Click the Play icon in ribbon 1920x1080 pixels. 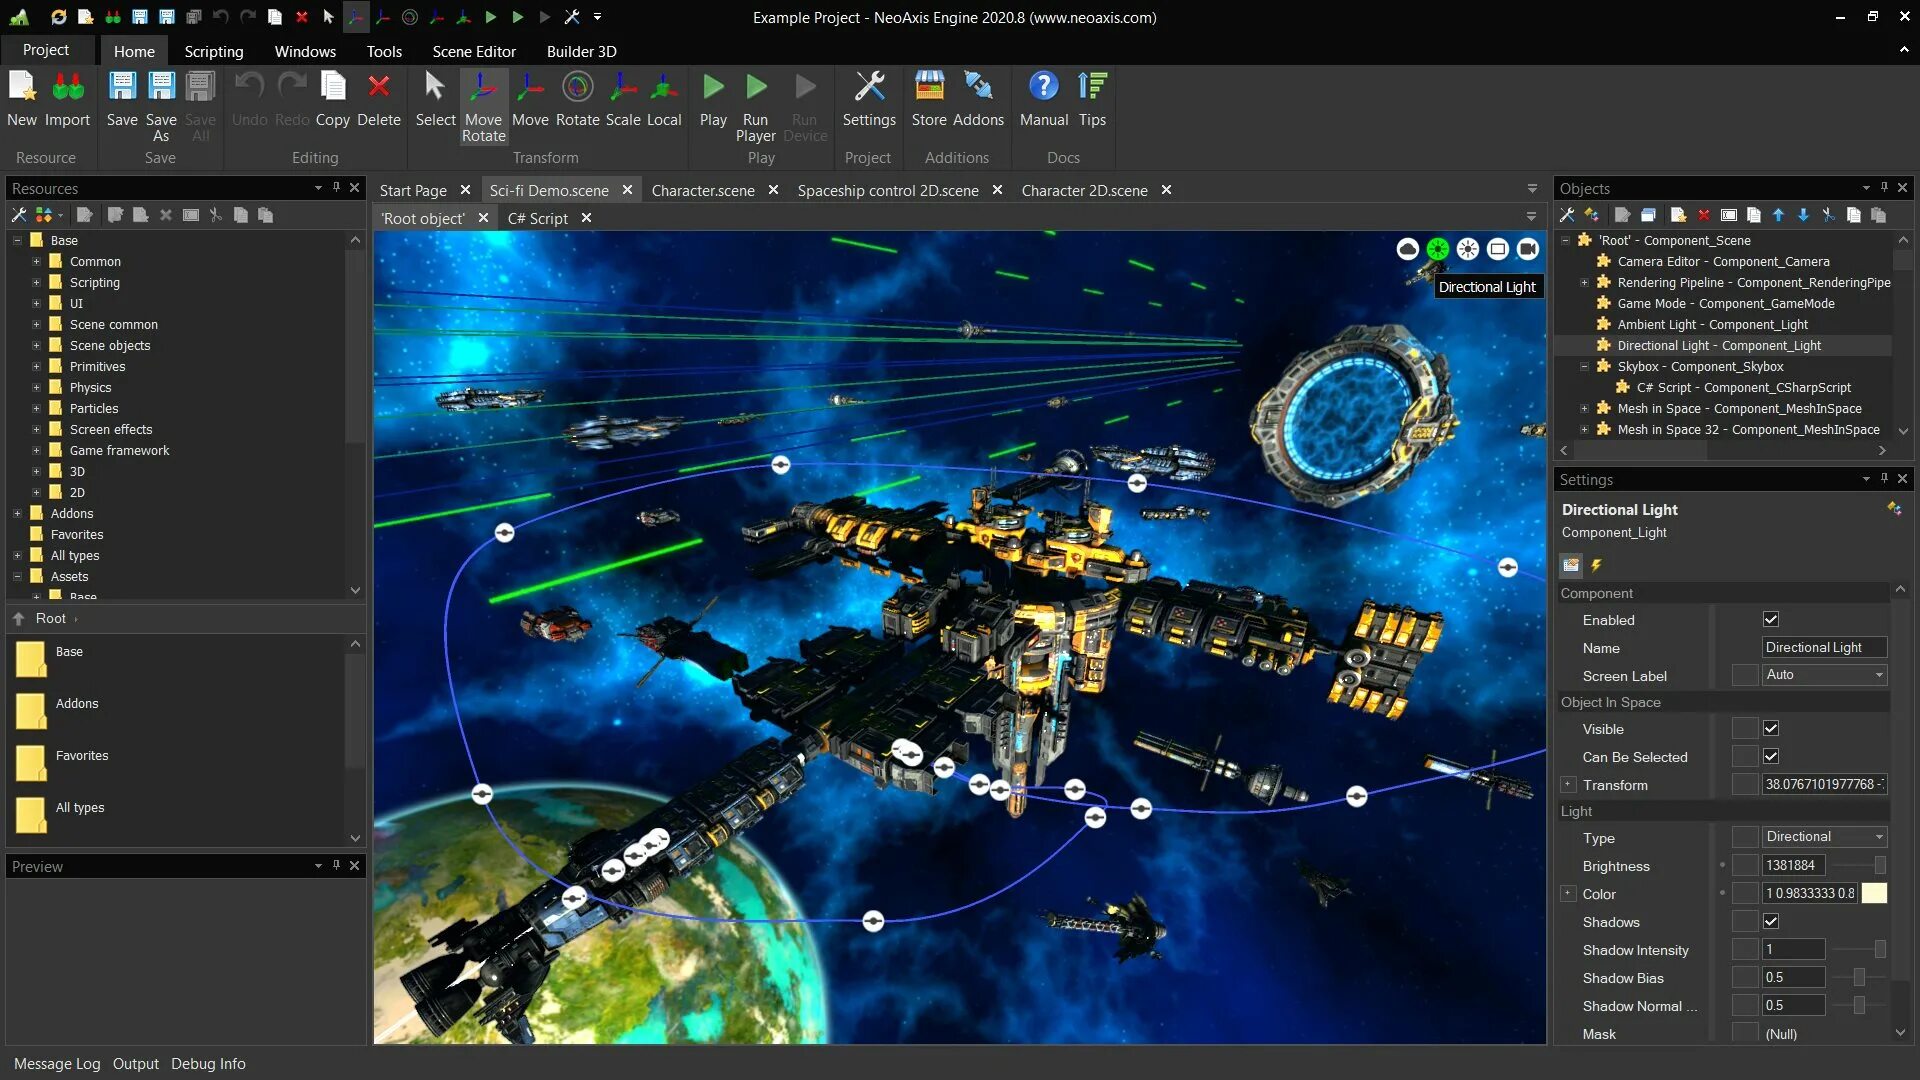(713, 88)
